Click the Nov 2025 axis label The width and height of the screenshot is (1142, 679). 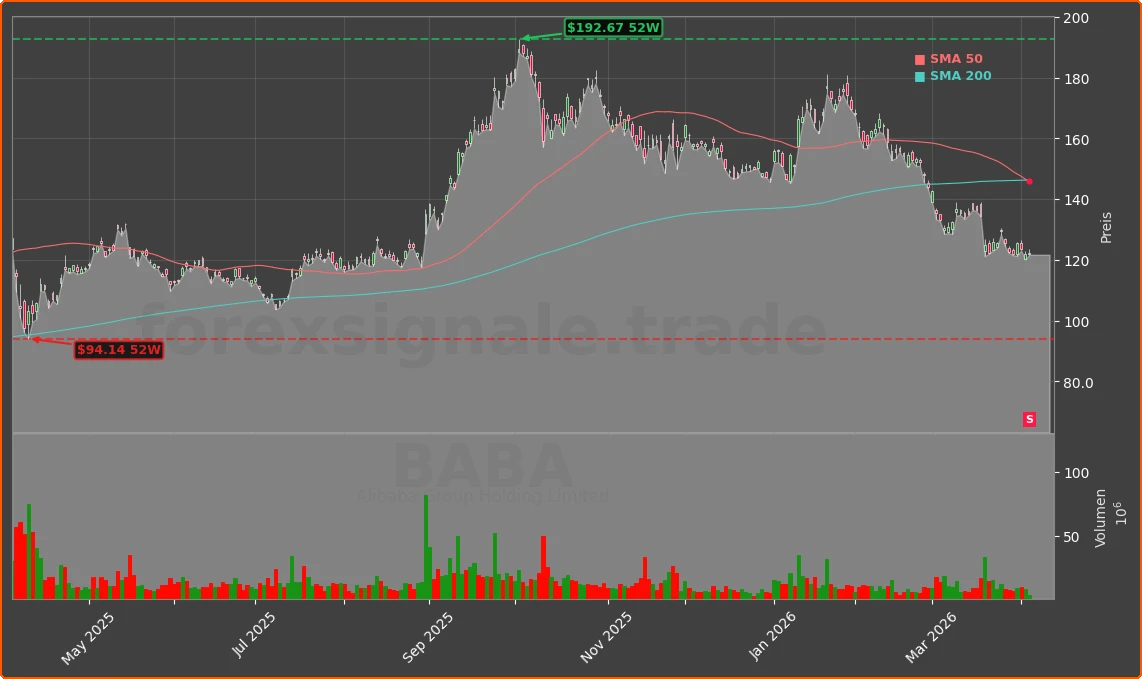tap(606, 637)
